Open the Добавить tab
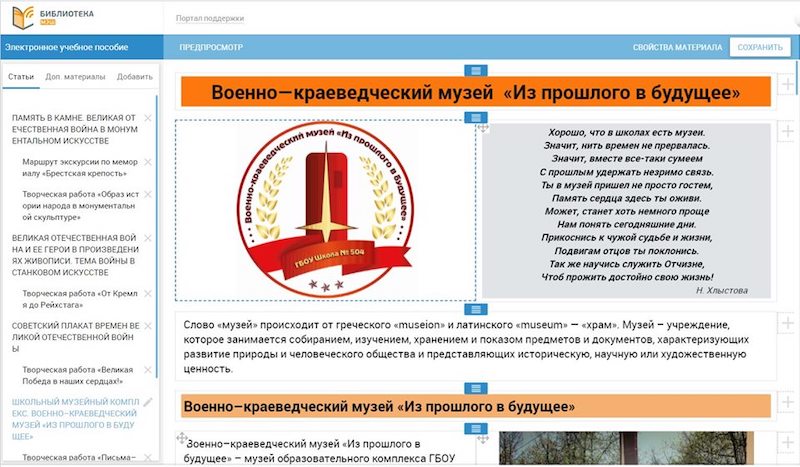The height and width of the screenshot is (467, 800). [x=134, y=77]
